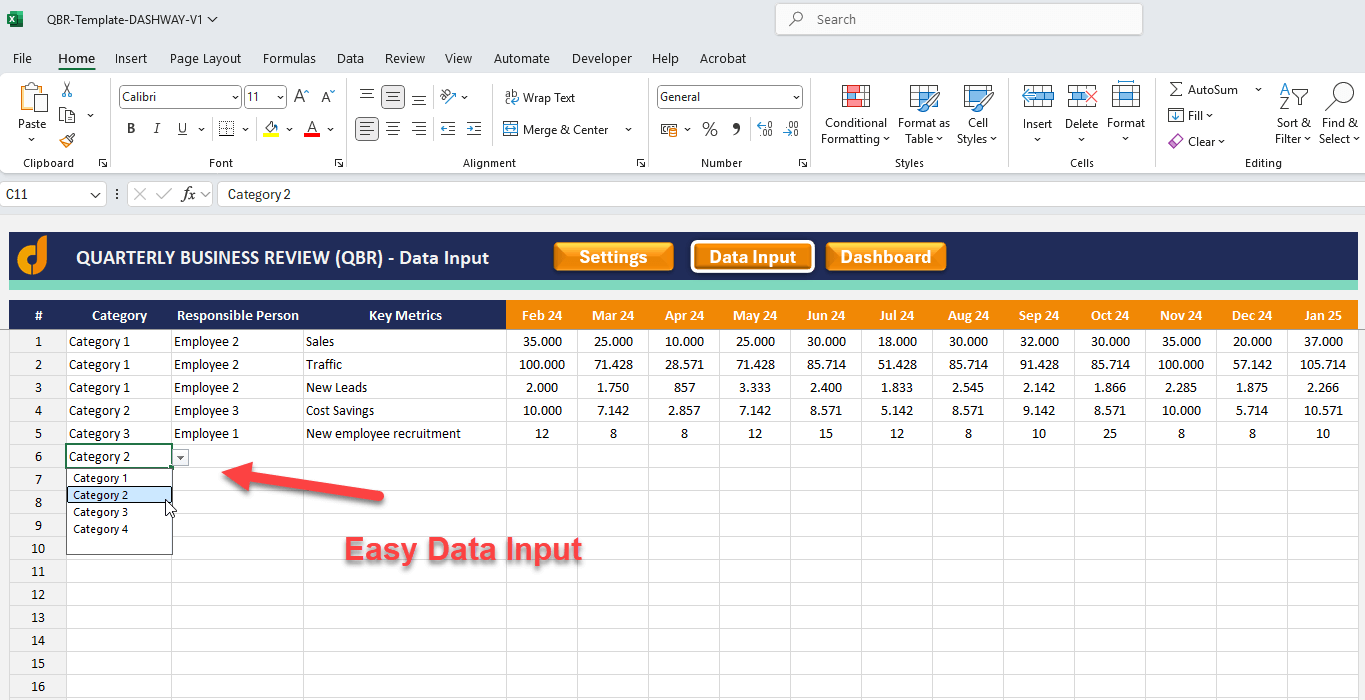Click into the Search box
Image resolution: width=1365 pixels, height=700 pixels.
pos(958,19)
